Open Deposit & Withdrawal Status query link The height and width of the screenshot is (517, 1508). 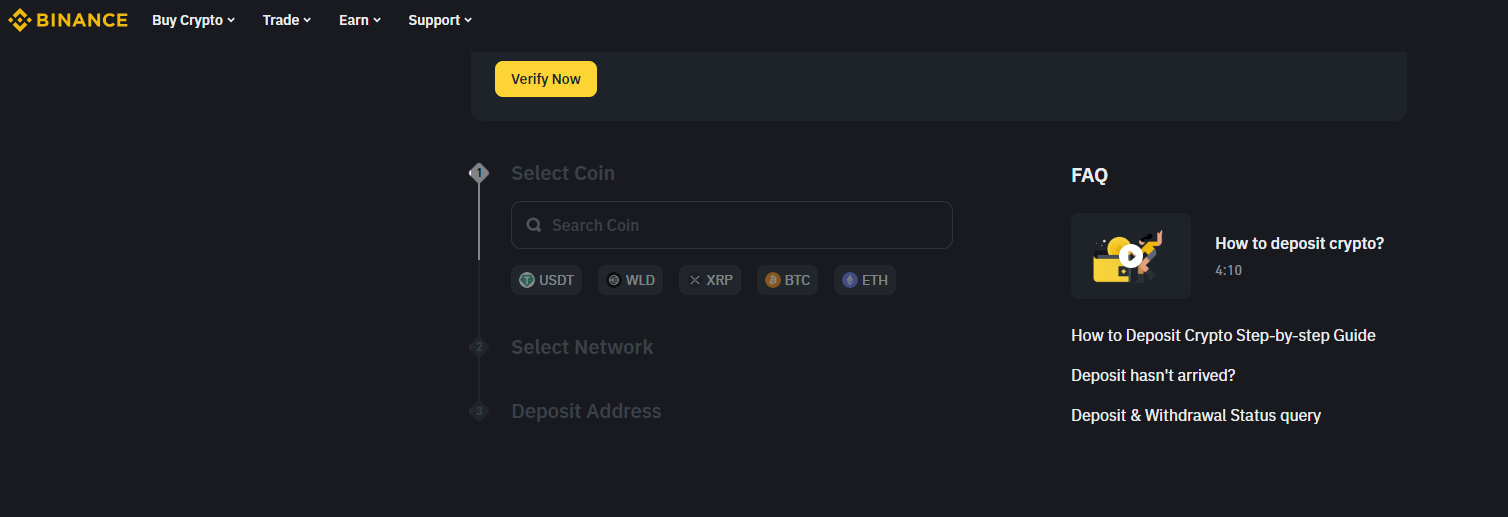tap(1196, 415)
